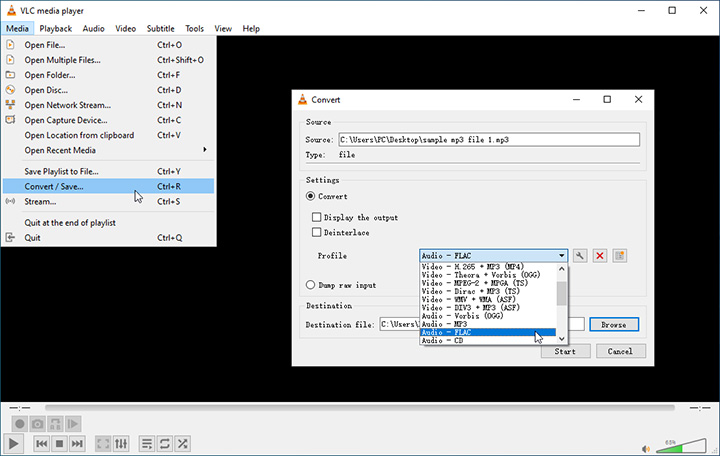Create a new profile with the rightmost profile icon

click(620, 256)
